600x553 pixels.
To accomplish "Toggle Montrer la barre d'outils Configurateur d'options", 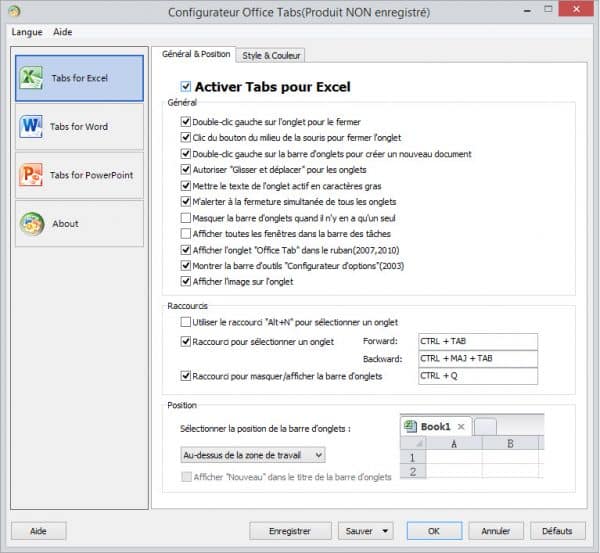I will click(x=186, y=266).
